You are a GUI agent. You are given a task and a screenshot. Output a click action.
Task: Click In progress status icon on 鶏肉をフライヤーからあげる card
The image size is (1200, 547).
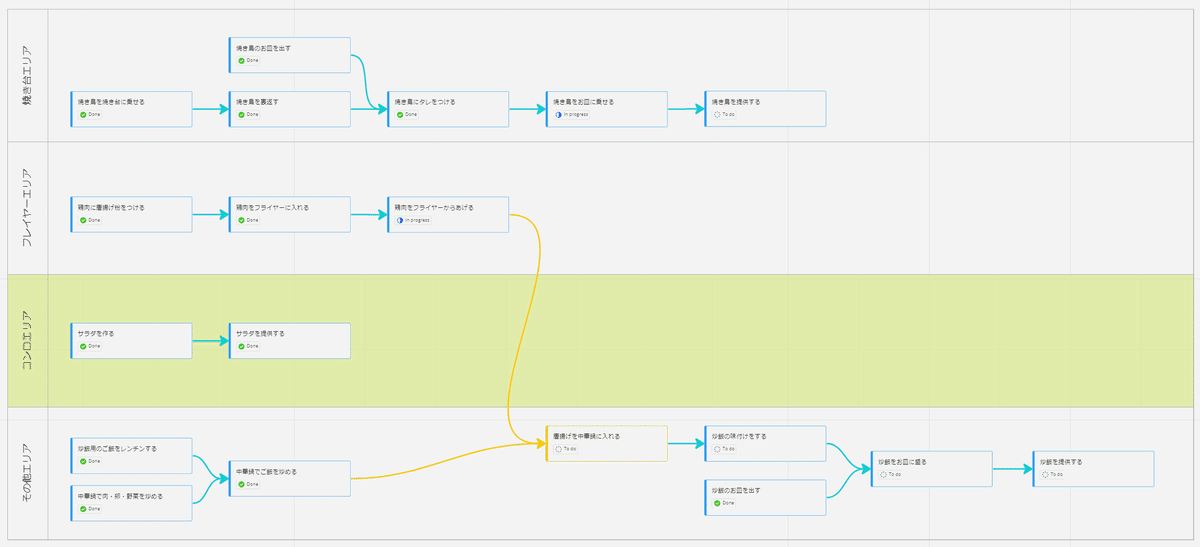400,219
